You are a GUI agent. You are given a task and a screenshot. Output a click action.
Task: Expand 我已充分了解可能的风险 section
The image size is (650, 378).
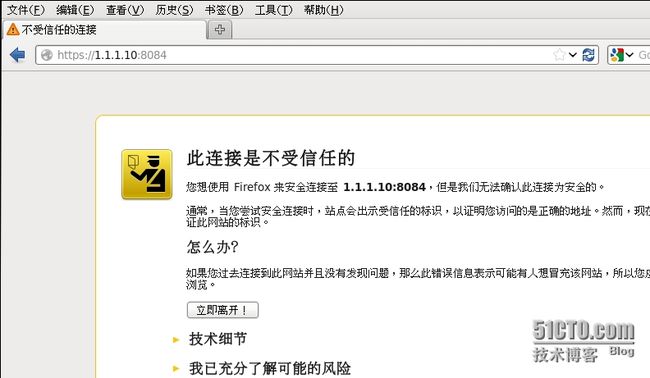(269, 368)
